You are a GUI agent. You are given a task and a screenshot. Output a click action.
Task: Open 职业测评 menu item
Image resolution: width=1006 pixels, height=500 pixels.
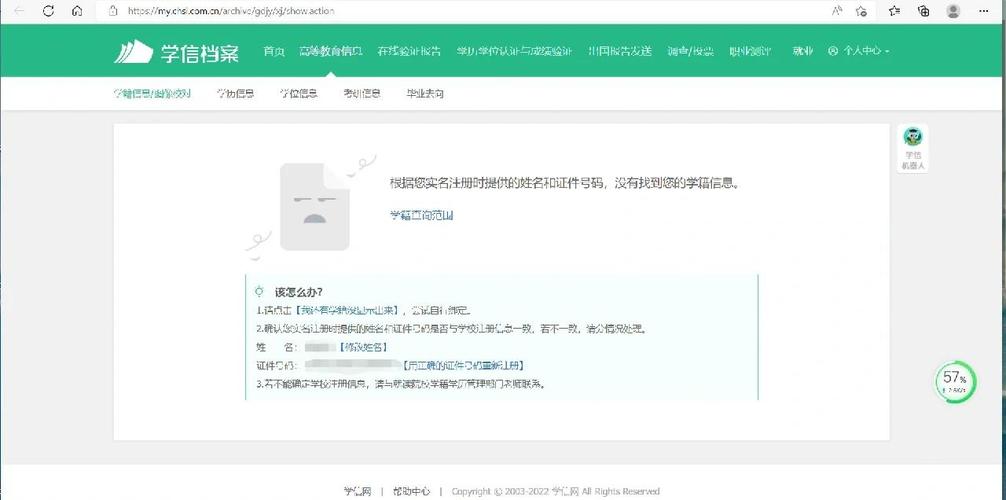[750, 51]
